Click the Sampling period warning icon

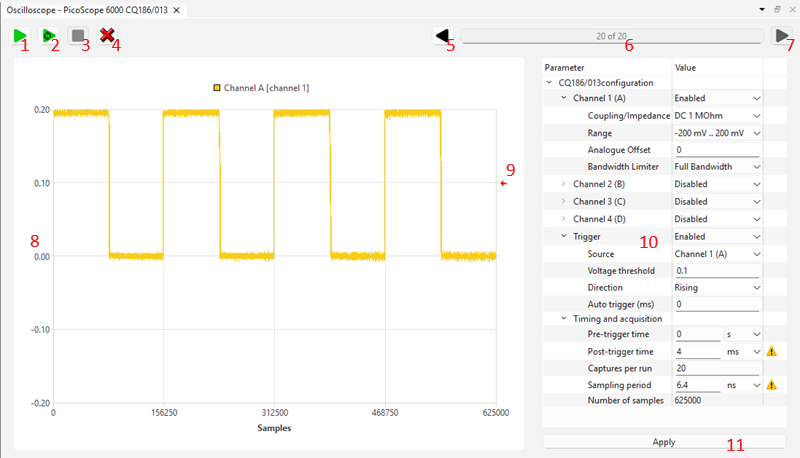[x=771, y=384]
